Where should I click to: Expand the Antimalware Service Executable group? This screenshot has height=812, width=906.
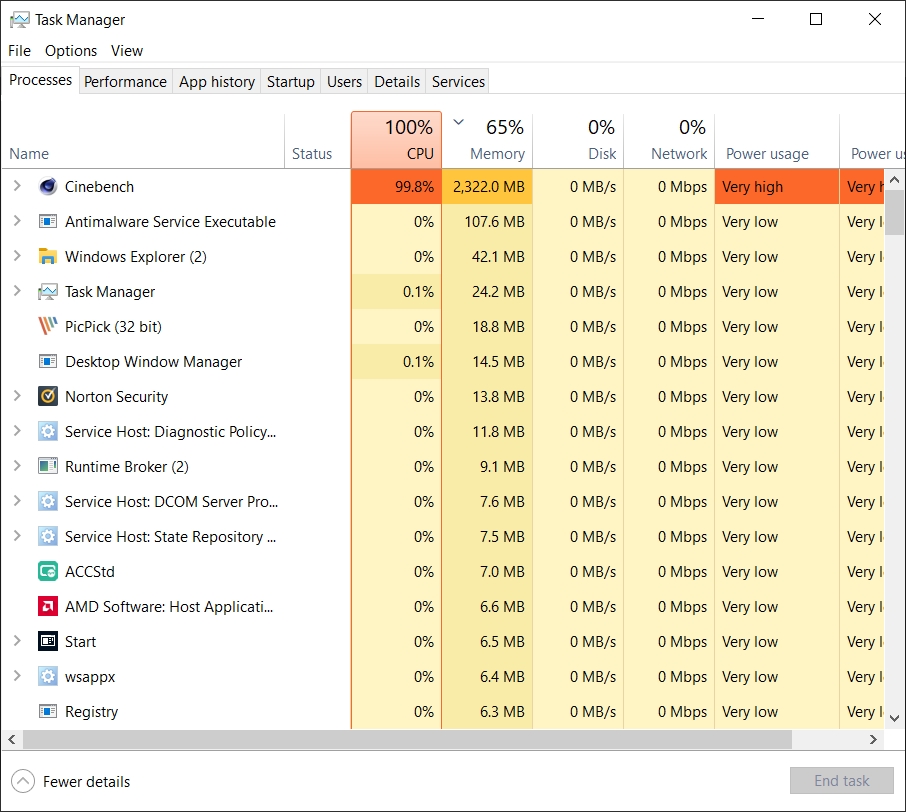tap(17, 221)
